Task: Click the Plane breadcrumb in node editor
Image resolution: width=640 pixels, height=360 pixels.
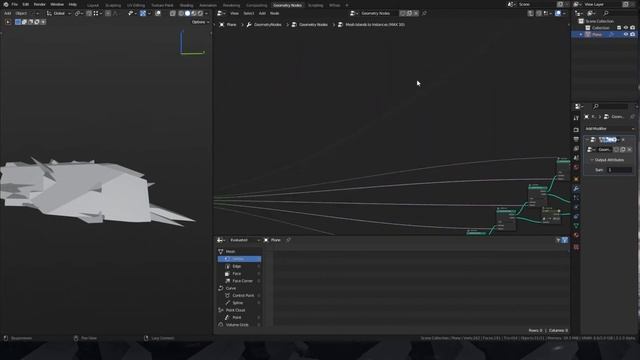Action: point(228,24)
